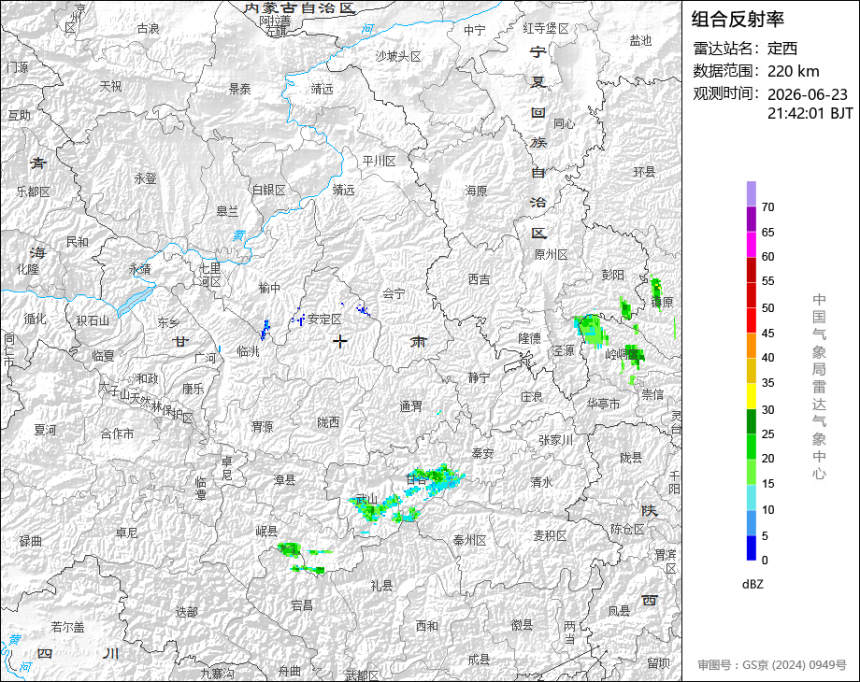The image size is (860, 682).
Task: Click the 彭阳 map label
Action: [613, 275]
